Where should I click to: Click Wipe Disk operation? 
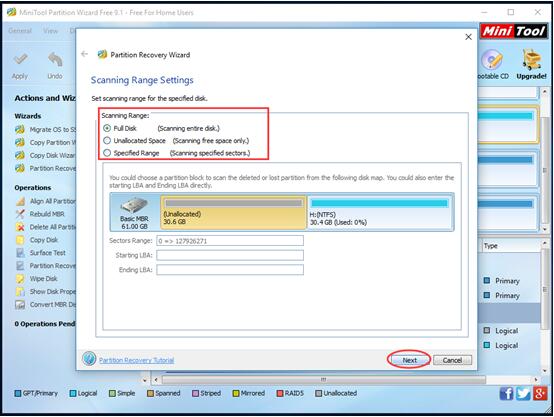(x=36, y=278)
